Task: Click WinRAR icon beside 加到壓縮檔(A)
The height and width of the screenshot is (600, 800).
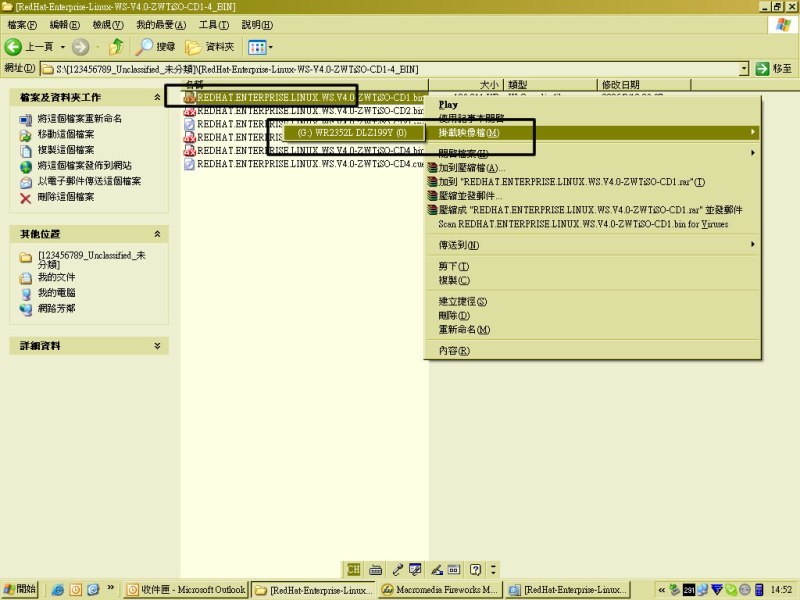Action: click(x=432, y=167)
